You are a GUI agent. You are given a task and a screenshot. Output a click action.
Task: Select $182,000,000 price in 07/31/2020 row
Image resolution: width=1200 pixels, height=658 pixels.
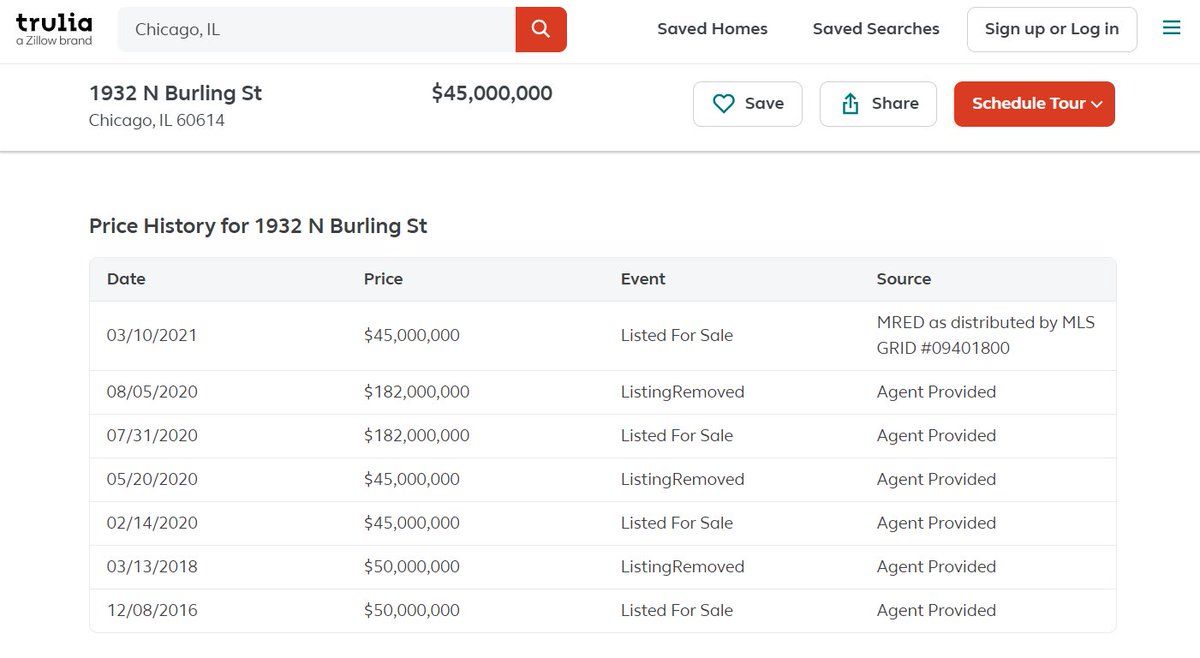pos(417,436)
